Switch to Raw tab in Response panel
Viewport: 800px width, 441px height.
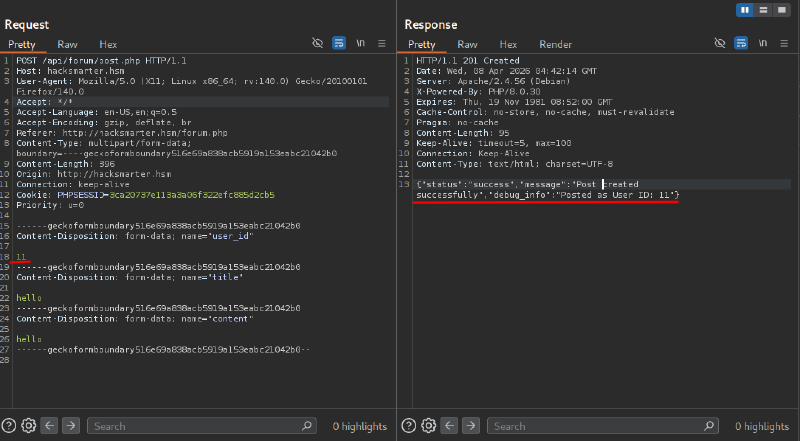click(x=467, y=44)
